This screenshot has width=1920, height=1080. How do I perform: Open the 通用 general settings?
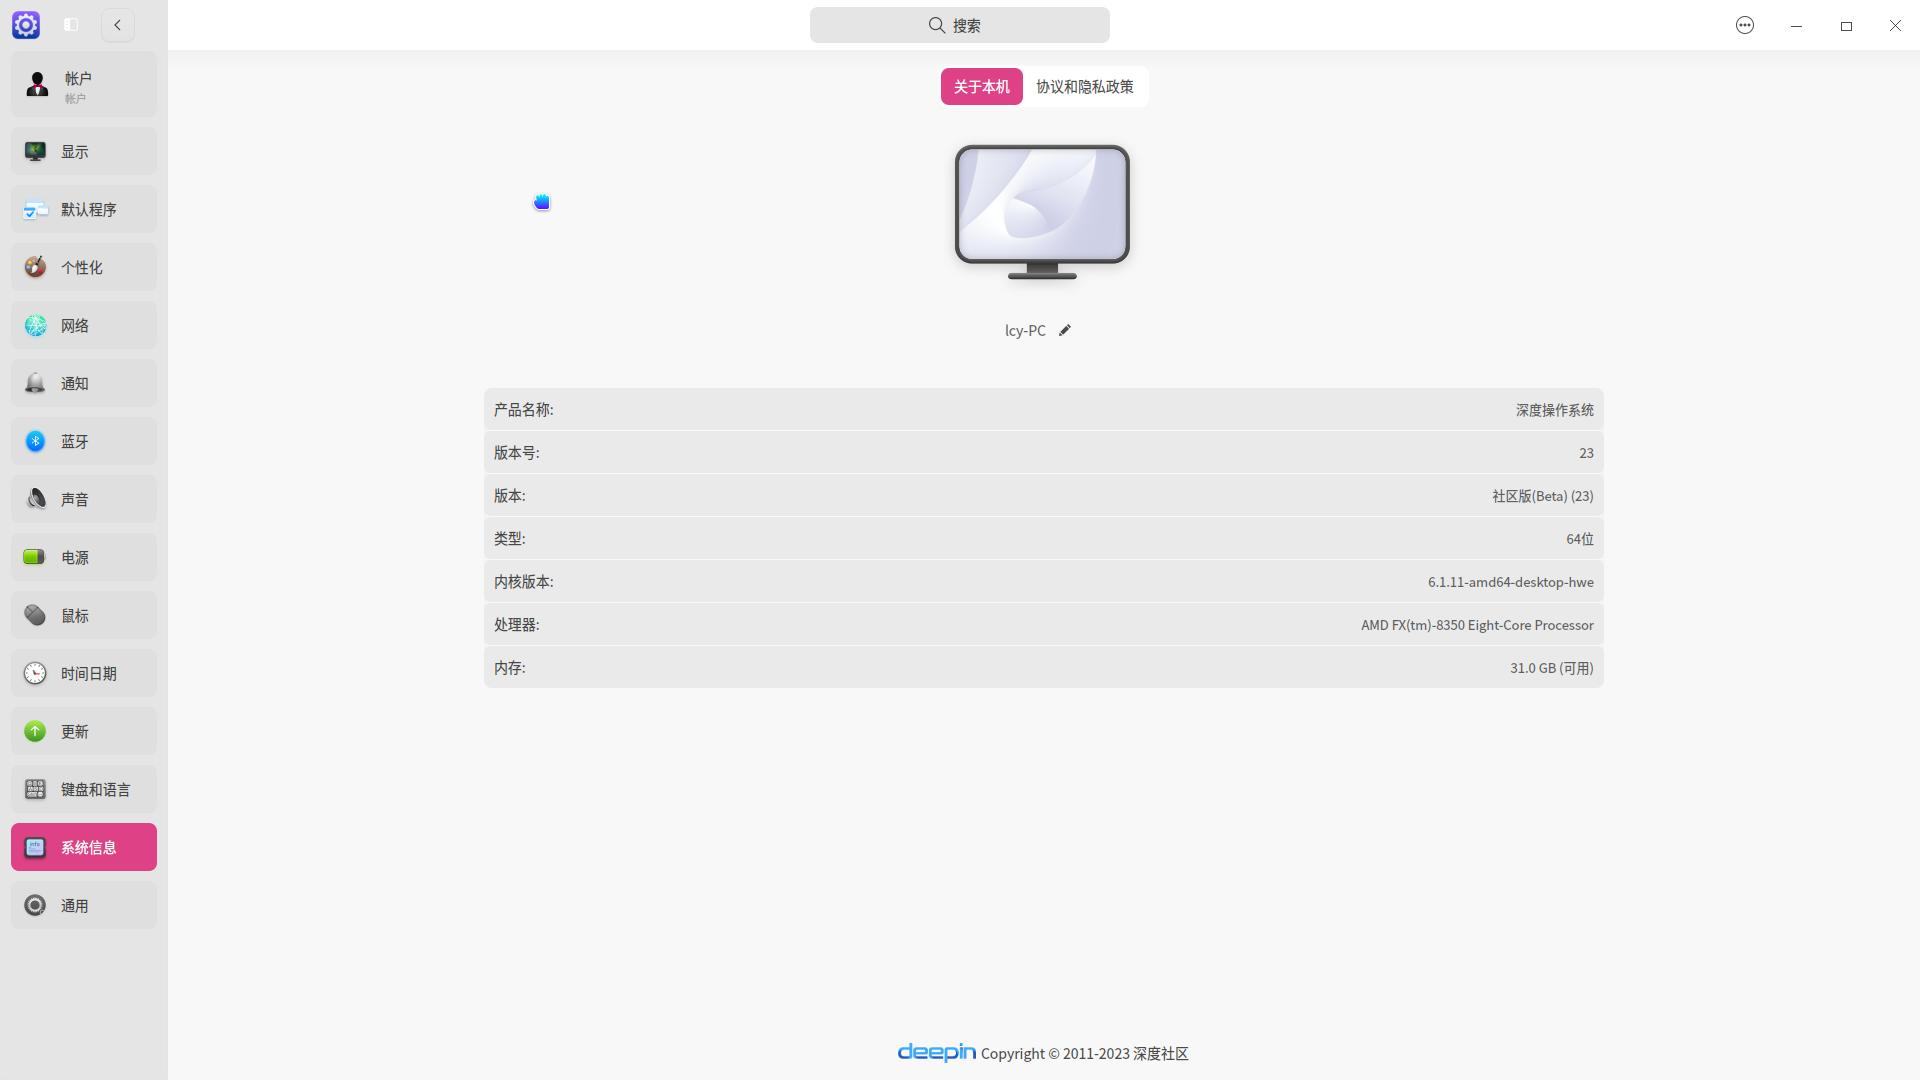tap(83, 905)
